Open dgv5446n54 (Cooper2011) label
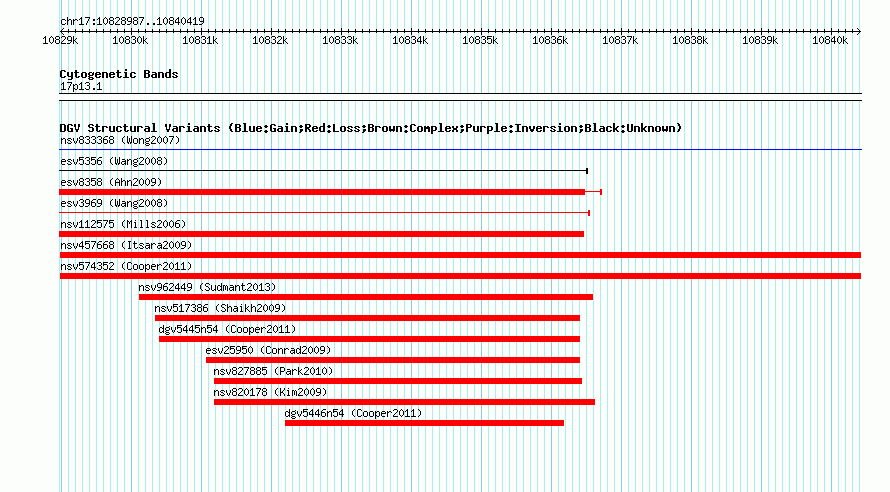This screenshot has height=492, width=890. click(353, 413)
